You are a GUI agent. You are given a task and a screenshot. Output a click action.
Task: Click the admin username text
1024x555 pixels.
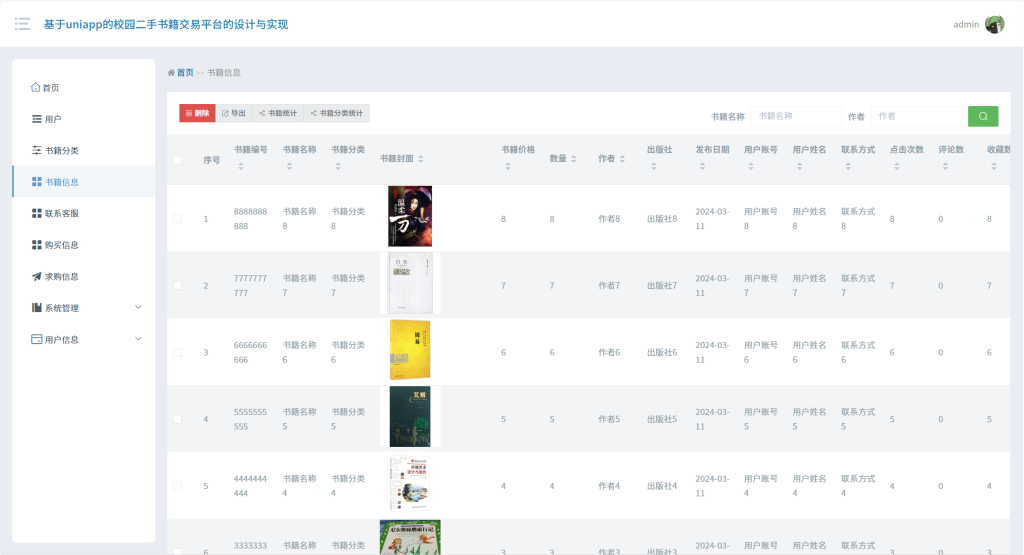tap(966, 24)
